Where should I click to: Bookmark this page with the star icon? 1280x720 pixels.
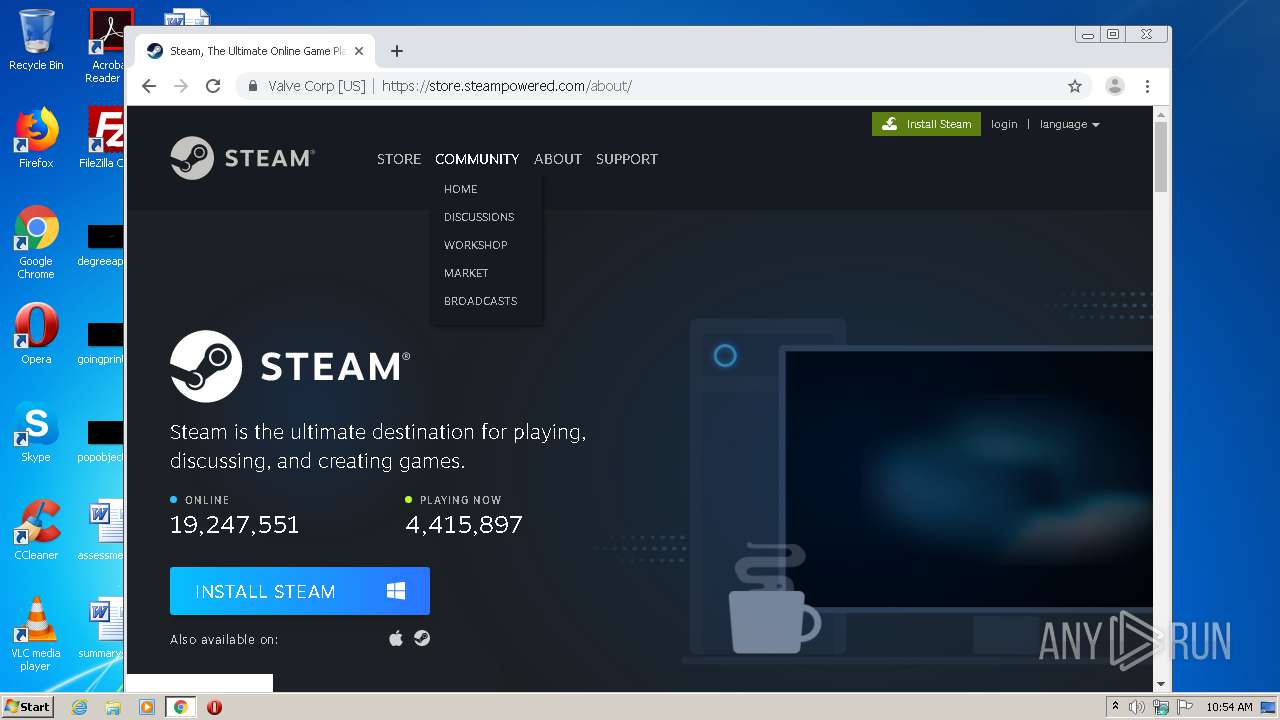[x=1075, y=86]
